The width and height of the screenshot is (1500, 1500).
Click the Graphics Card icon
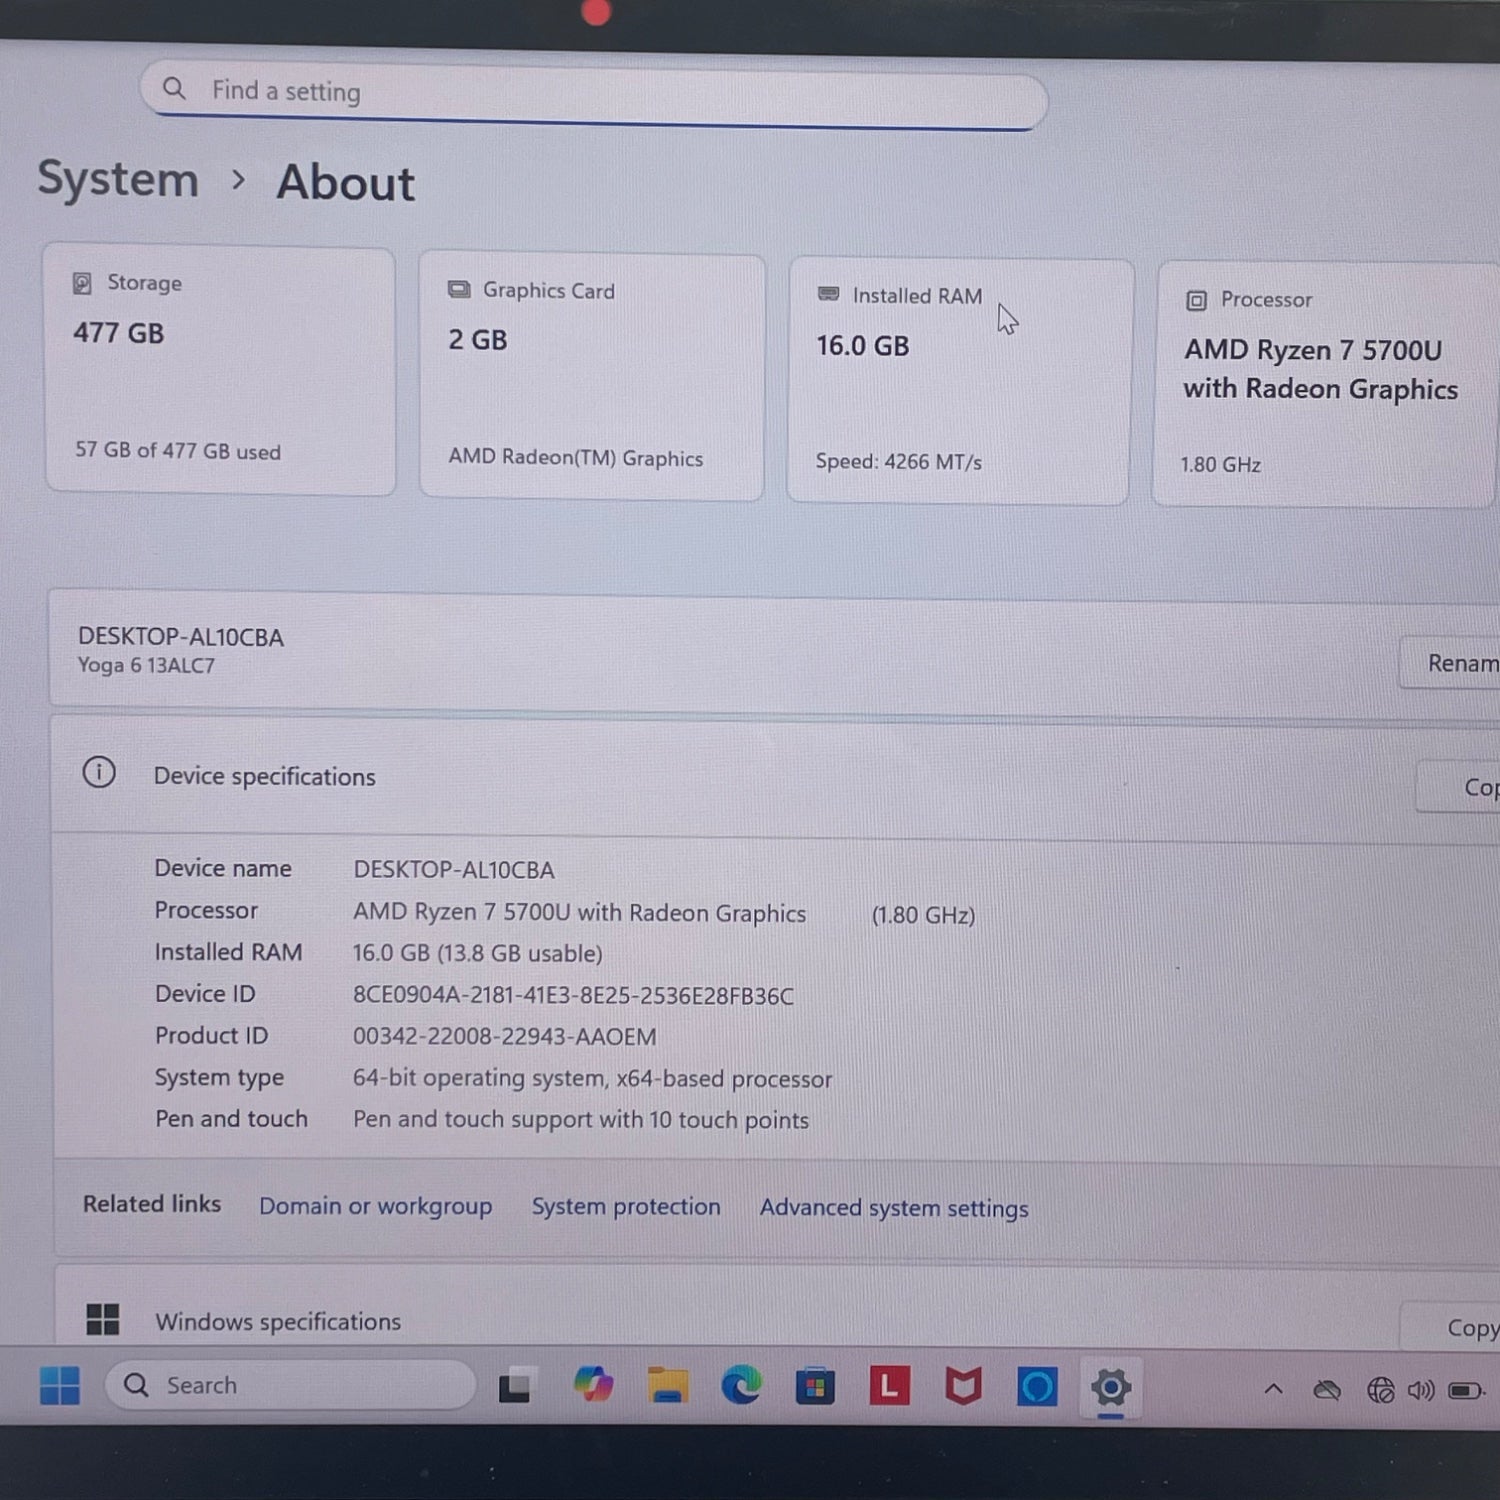(459, 289)
